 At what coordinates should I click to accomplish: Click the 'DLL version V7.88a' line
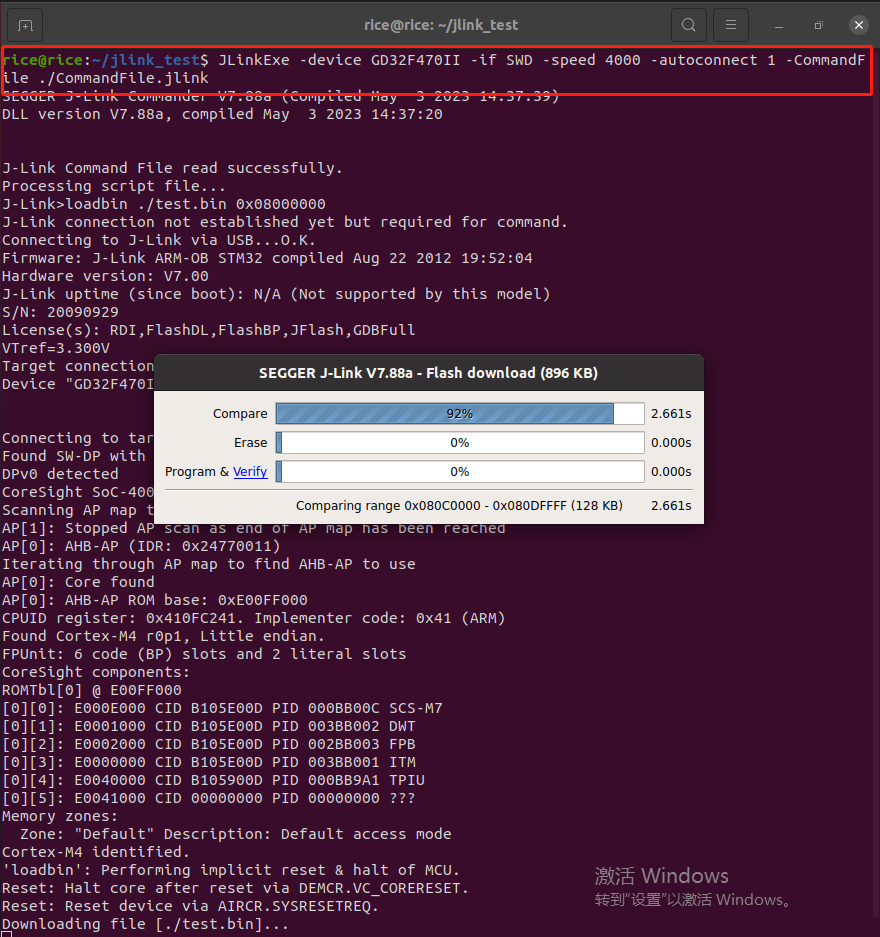point(222,114)
